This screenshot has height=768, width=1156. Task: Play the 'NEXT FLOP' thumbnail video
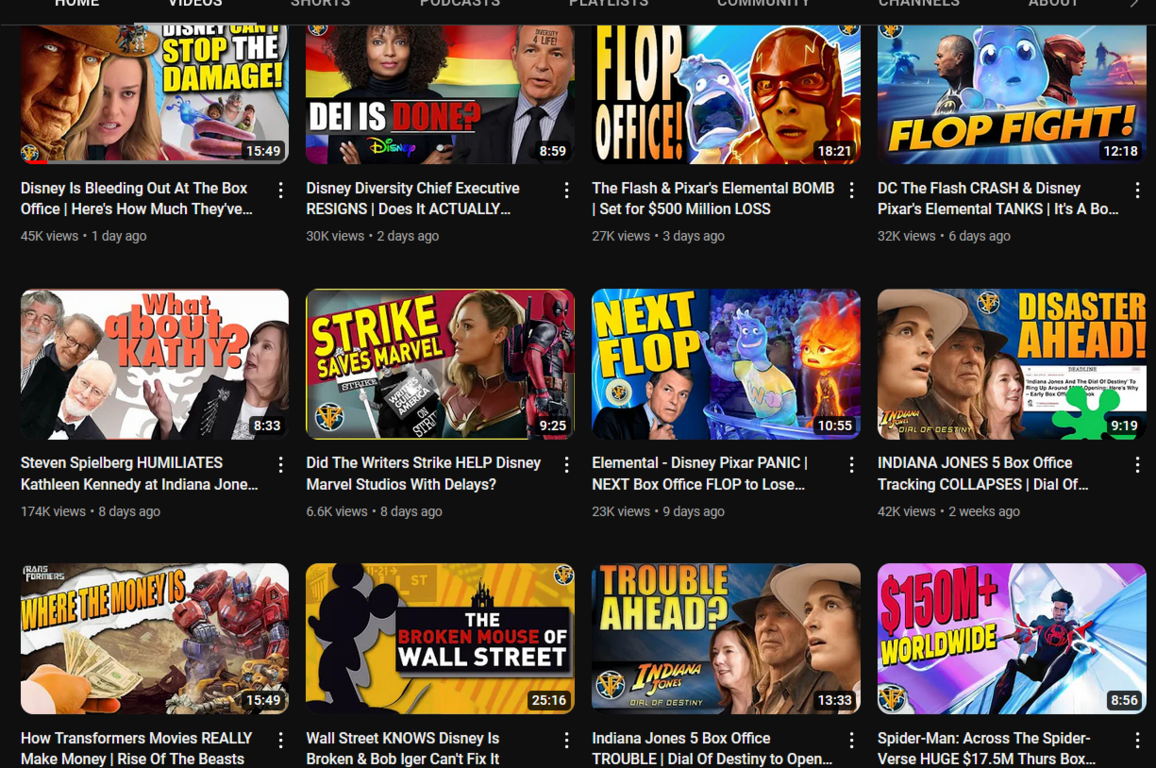point(726,364)
